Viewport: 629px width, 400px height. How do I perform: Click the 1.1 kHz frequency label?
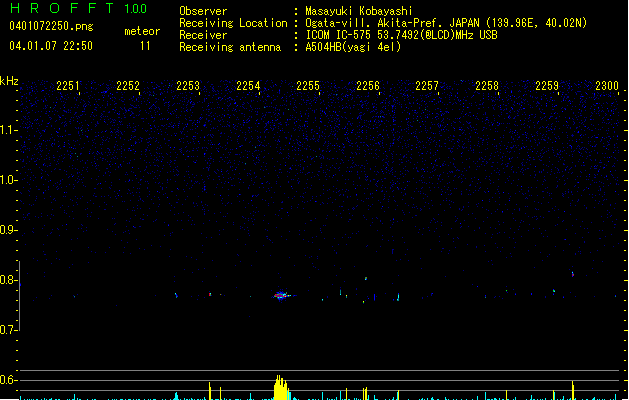click(x=8, y=130)
